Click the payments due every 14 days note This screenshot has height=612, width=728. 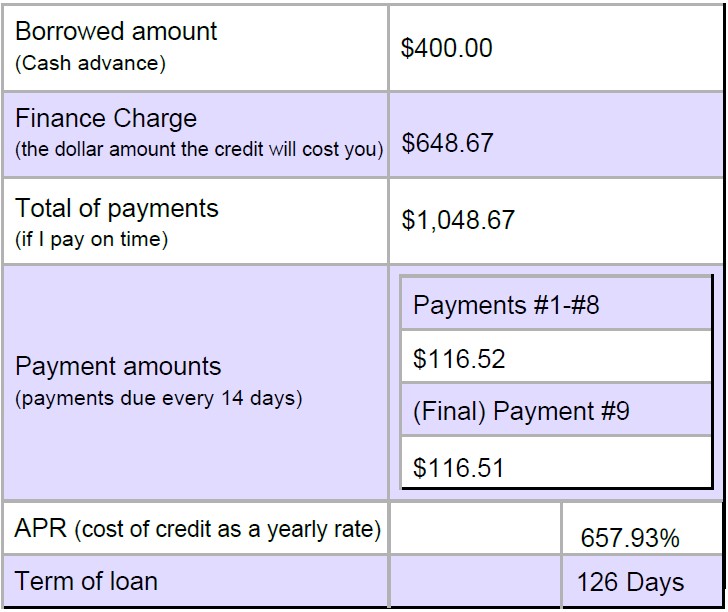coord(159,398)
